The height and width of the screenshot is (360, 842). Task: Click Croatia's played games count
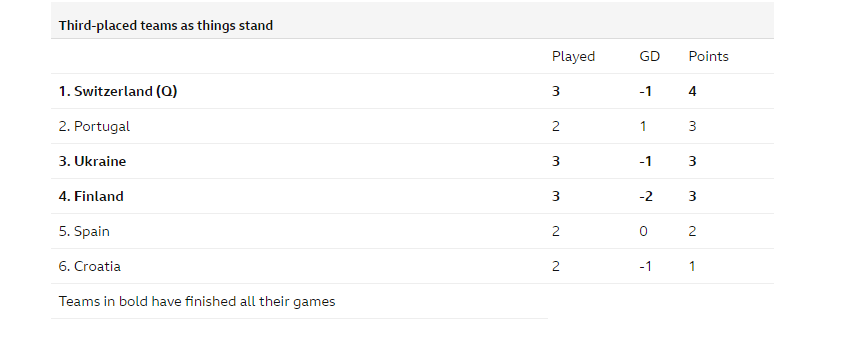tap(556, 266)
